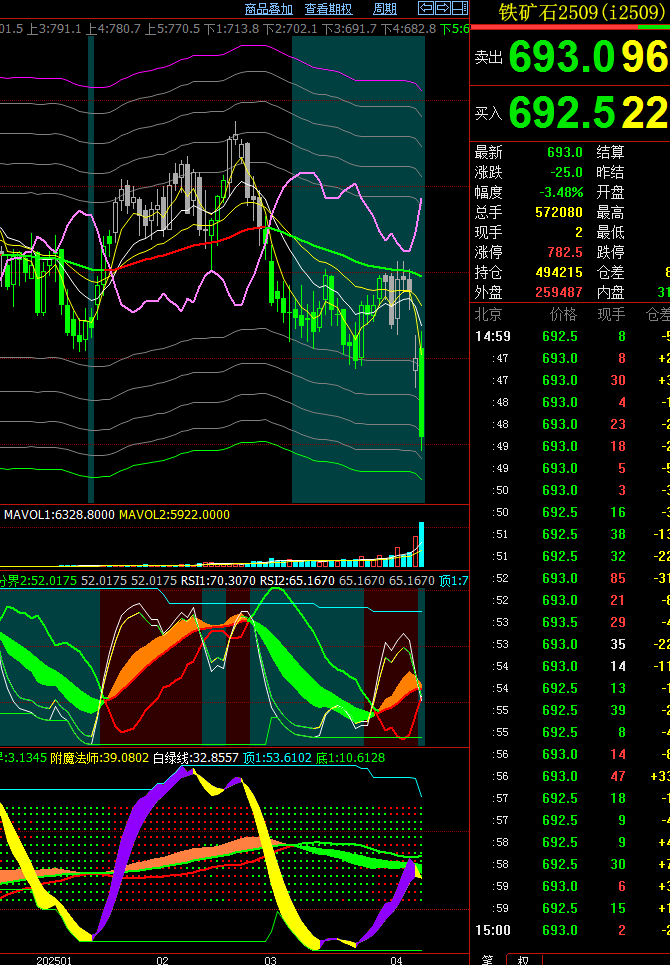Click the right arrow navigation icon
The width and height of the screenshot is (670, 965).
coord(443,8)
